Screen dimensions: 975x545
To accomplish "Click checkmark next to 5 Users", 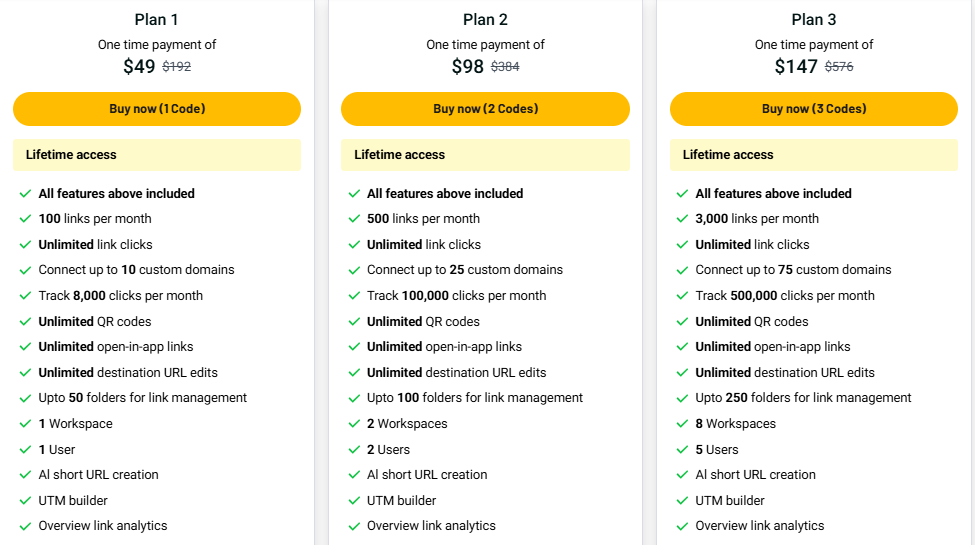I will pyautogui.click(x=682, y=450).
